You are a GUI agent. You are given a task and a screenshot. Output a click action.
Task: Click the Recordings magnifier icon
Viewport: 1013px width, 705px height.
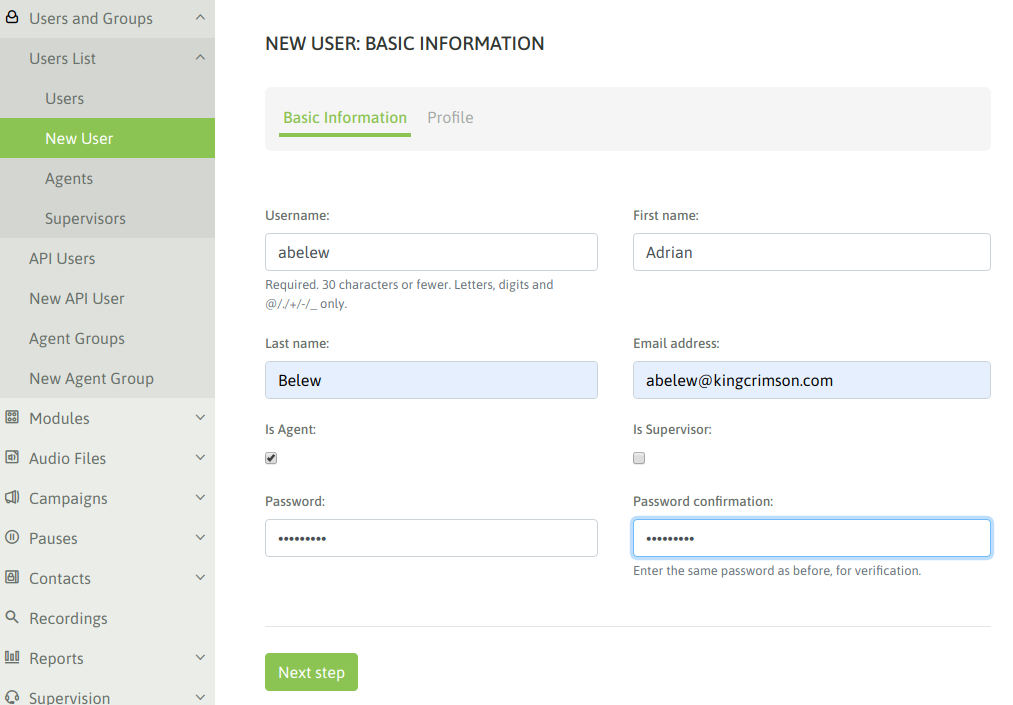(12, 617)
